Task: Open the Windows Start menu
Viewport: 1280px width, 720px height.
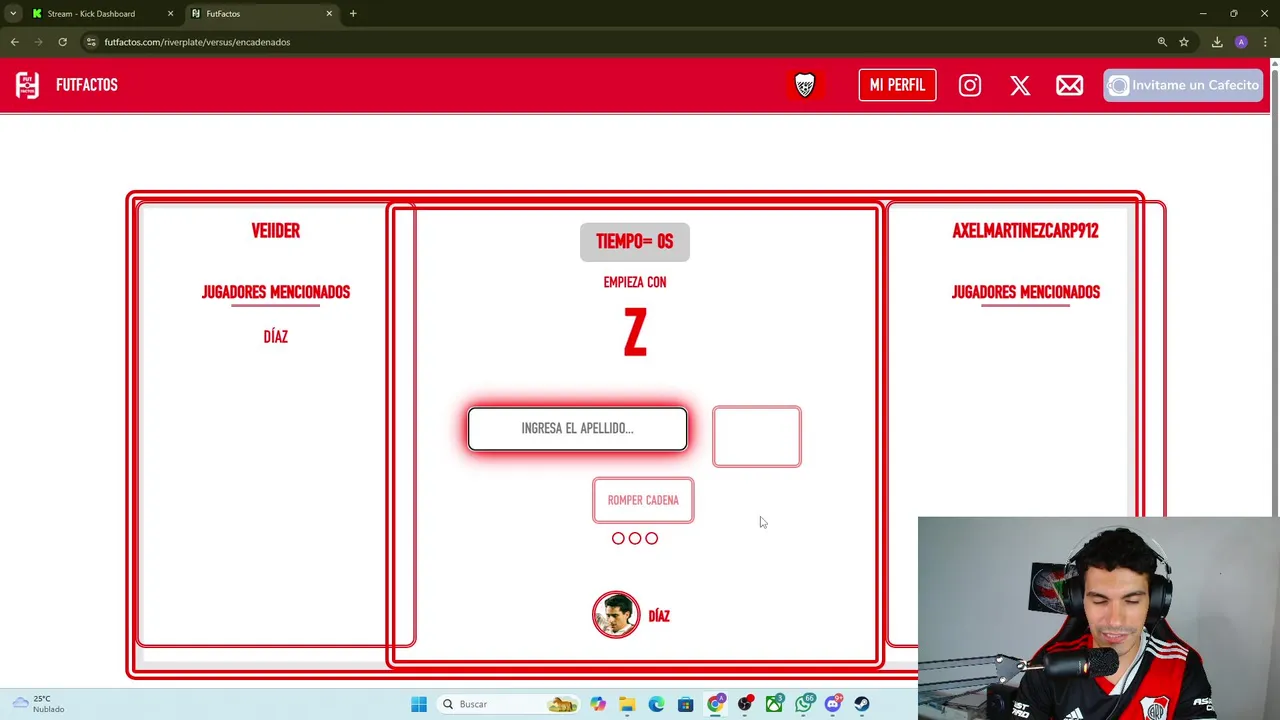Action: click(419, 704)
